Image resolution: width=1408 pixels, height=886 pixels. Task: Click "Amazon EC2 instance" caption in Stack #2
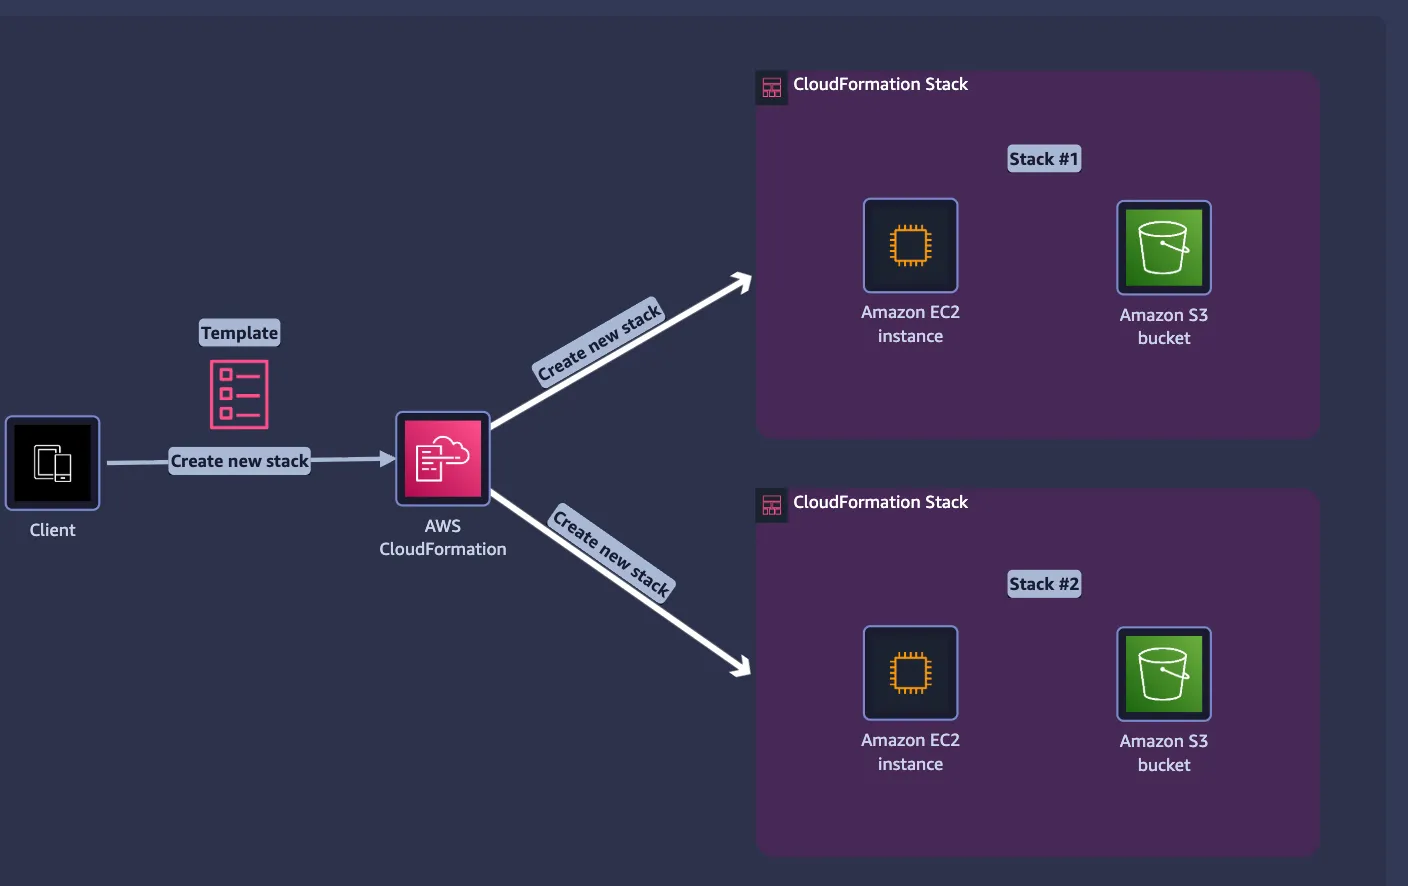911,752
